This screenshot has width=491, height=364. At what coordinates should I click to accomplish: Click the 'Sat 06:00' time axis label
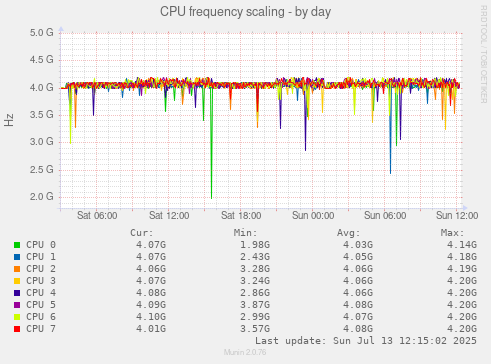[x=97, y=216]
